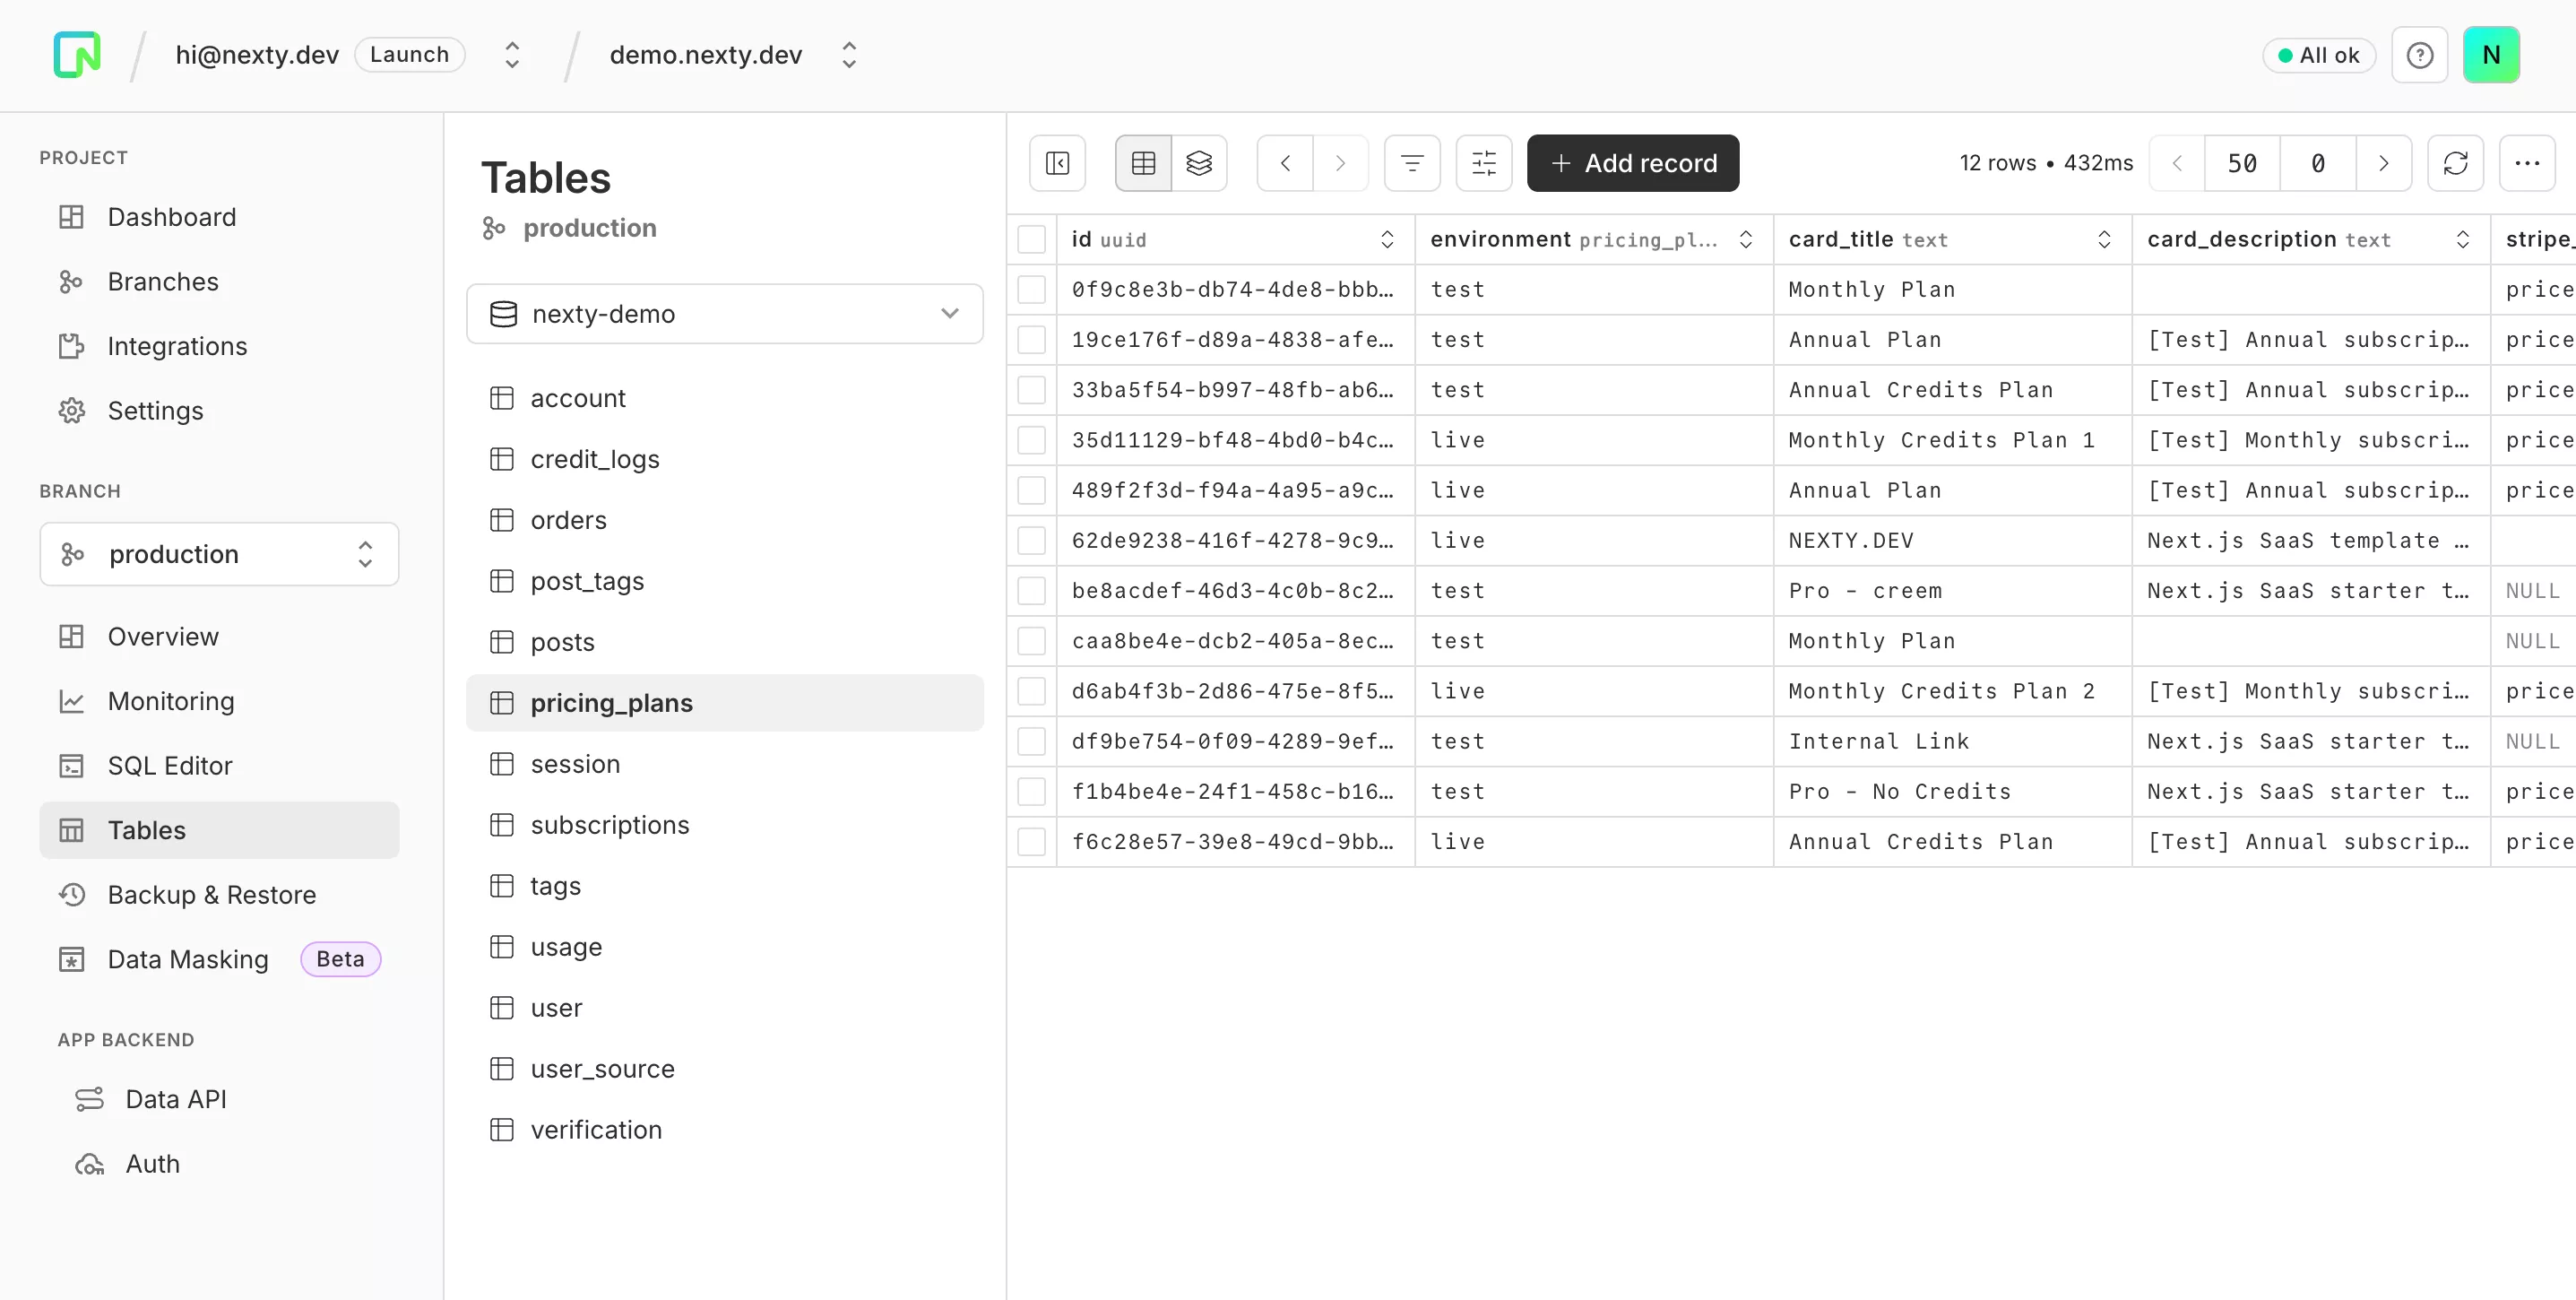Click the Add record button
Image resolution: width=2576 pixels, height=1300 pixels.
tap(1632, 163)
